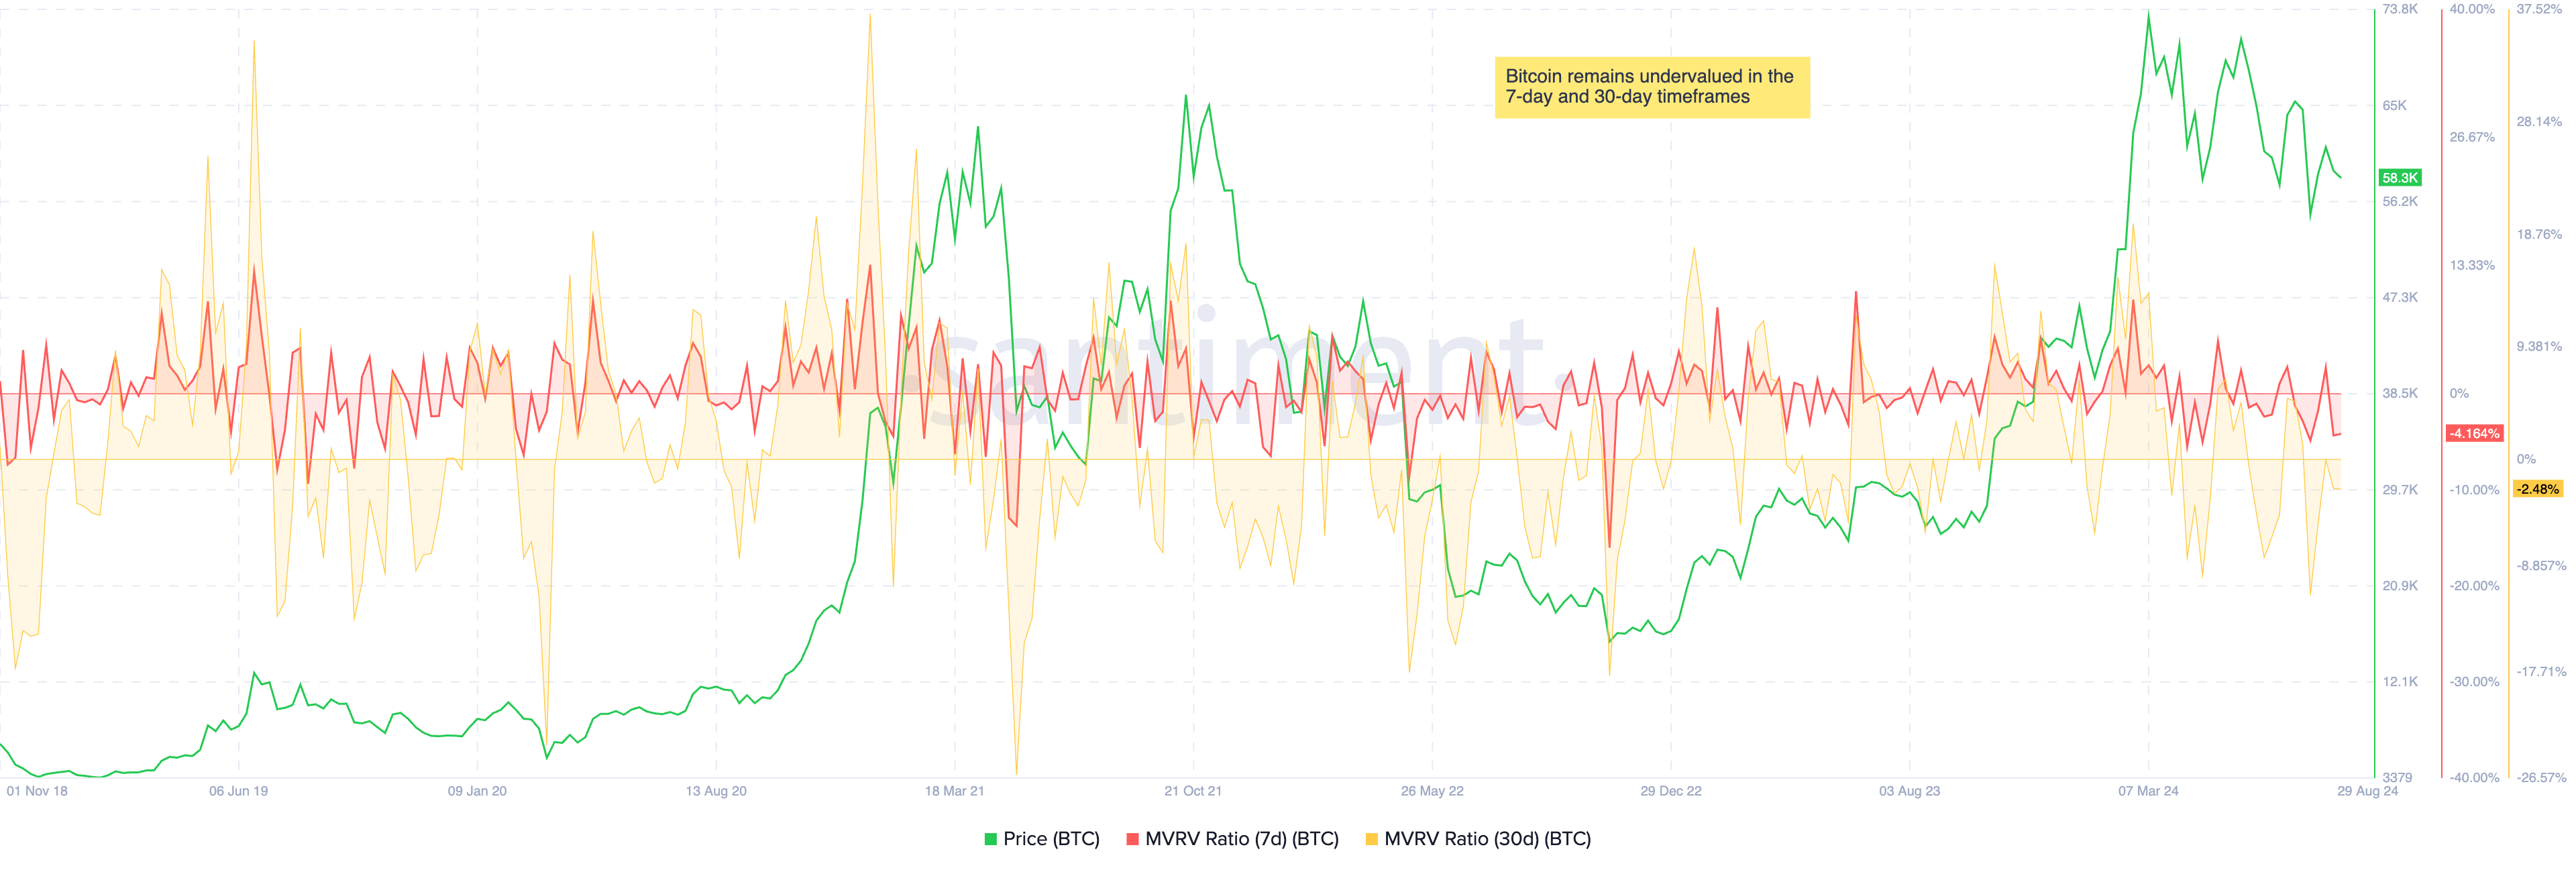Select the 29 Aug 24 date label
The width and height of the screenshot is (2576, 872).
(x=2367, y=791)
